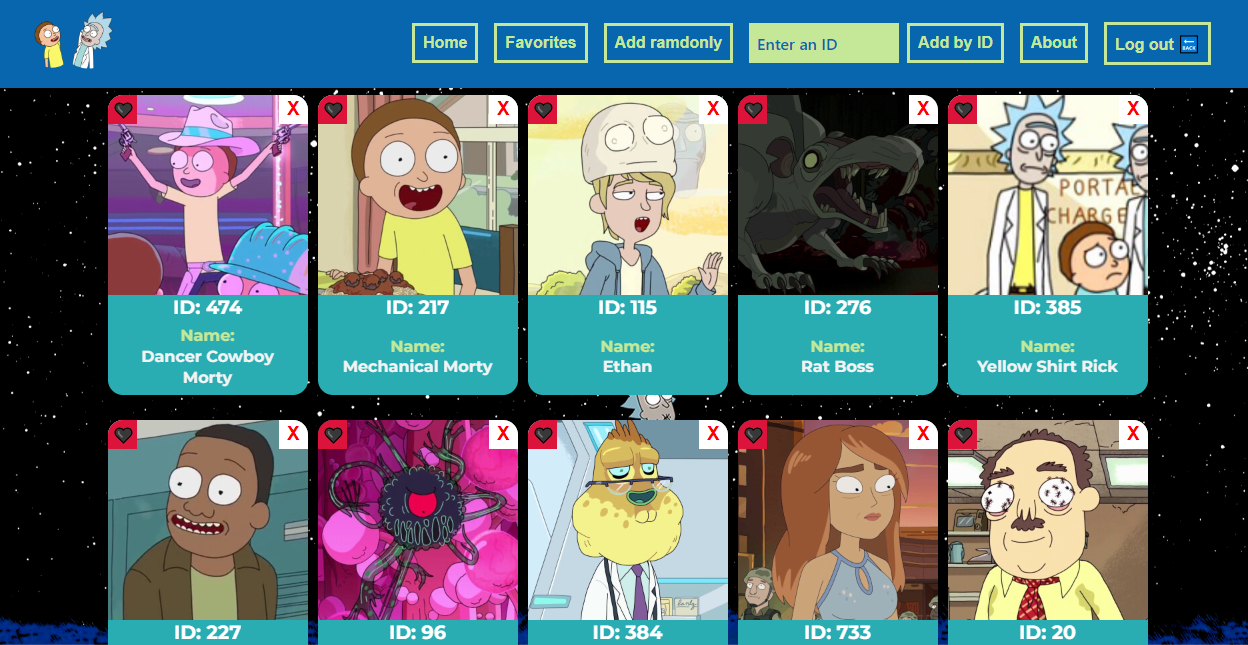This screenshot has width=1248, height=645.
Task: Click Add by ID button
Action: click(x=955, y=43)
